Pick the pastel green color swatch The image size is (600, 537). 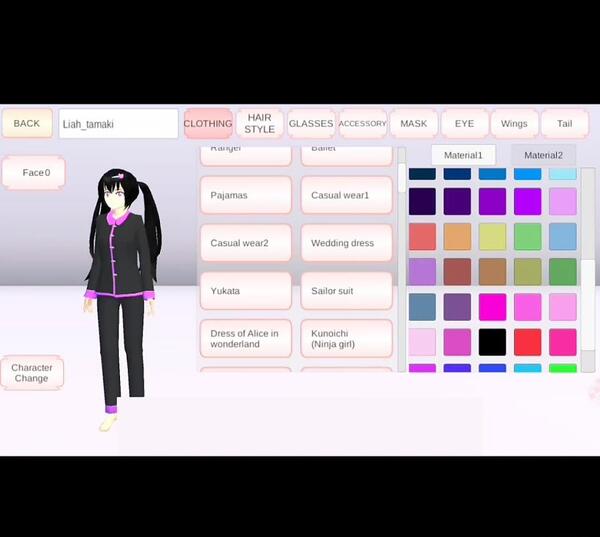point(527,237)
